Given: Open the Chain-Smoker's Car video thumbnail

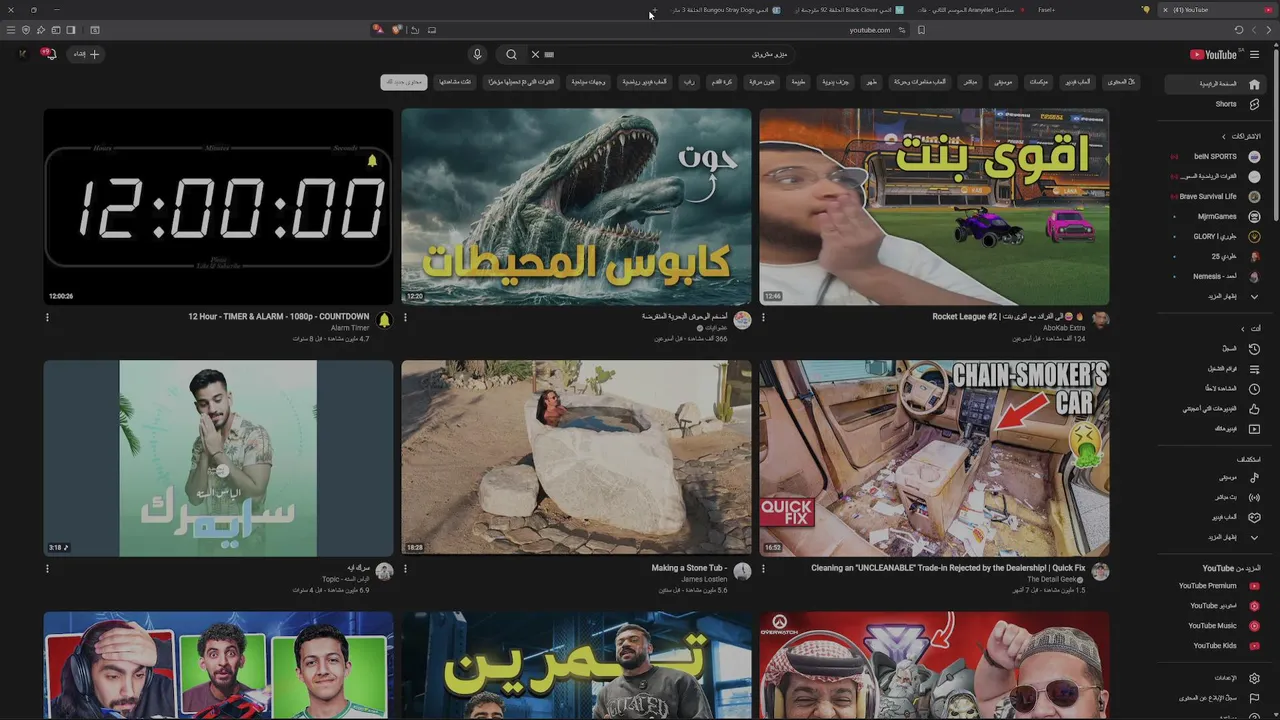Looking at the screenshot, I should pyautogui.click(x=934, y=458).
